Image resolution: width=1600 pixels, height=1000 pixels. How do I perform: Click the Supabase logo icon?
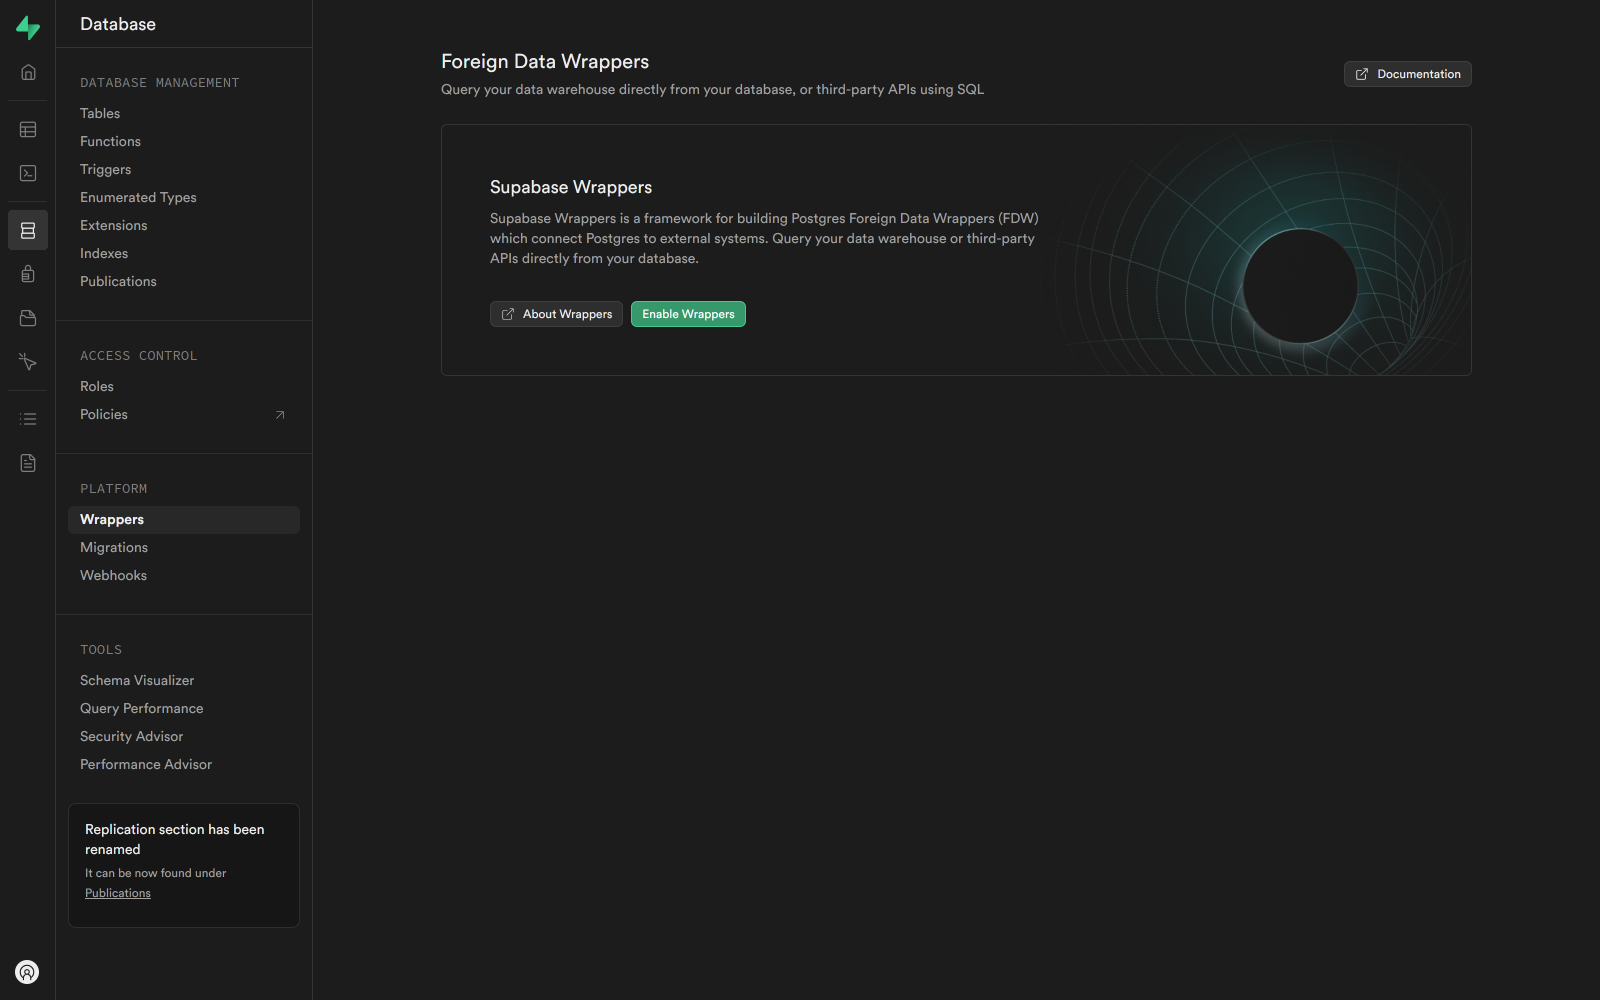coord(28,28)
